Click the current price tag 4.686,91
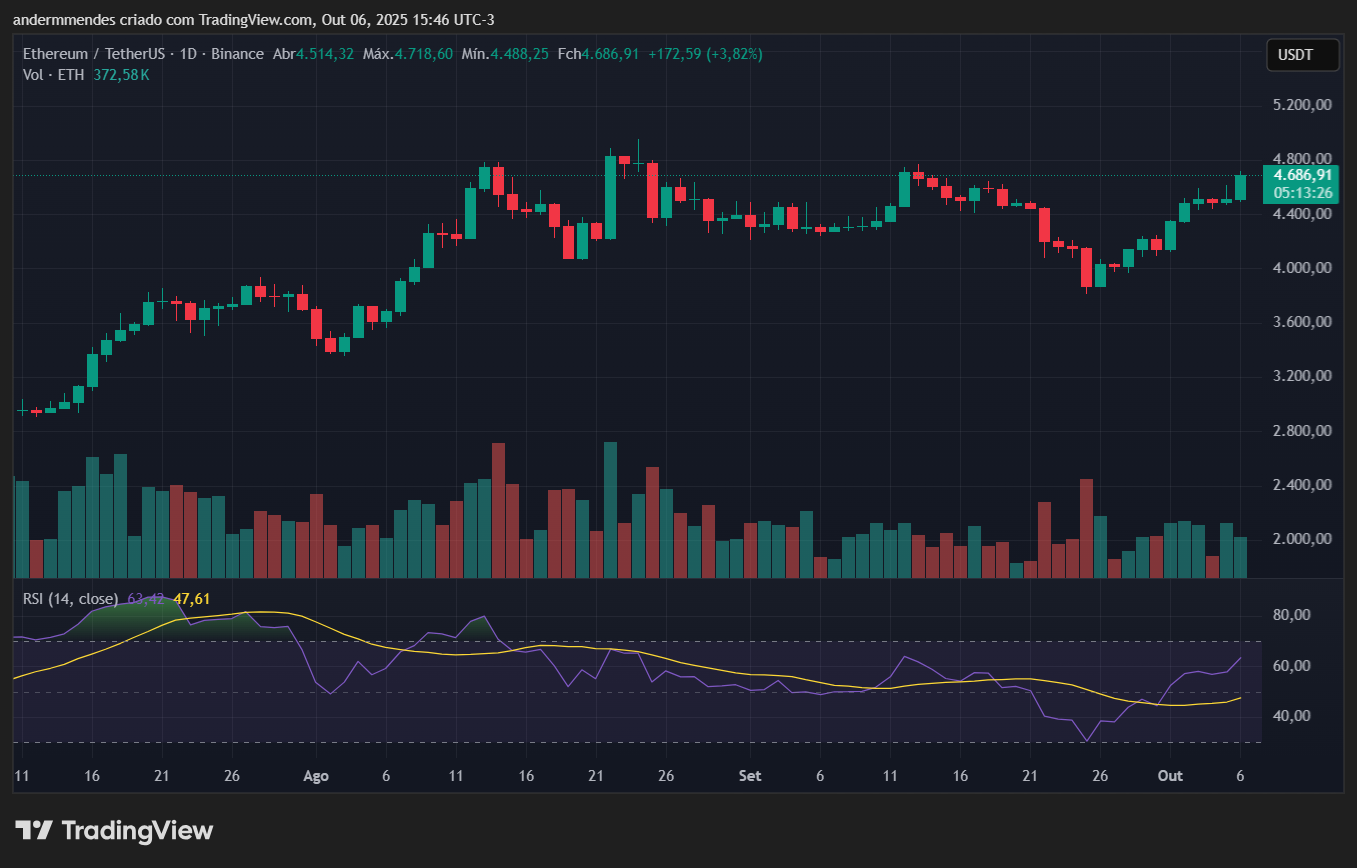Viewport: 1357px width, 868px height. (x=1300, y=175)
